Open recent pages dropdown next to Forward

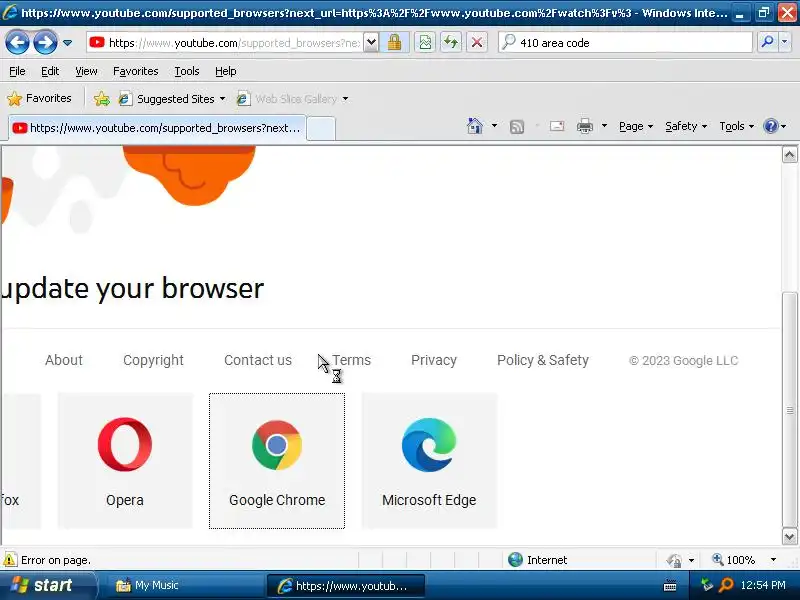67,43
